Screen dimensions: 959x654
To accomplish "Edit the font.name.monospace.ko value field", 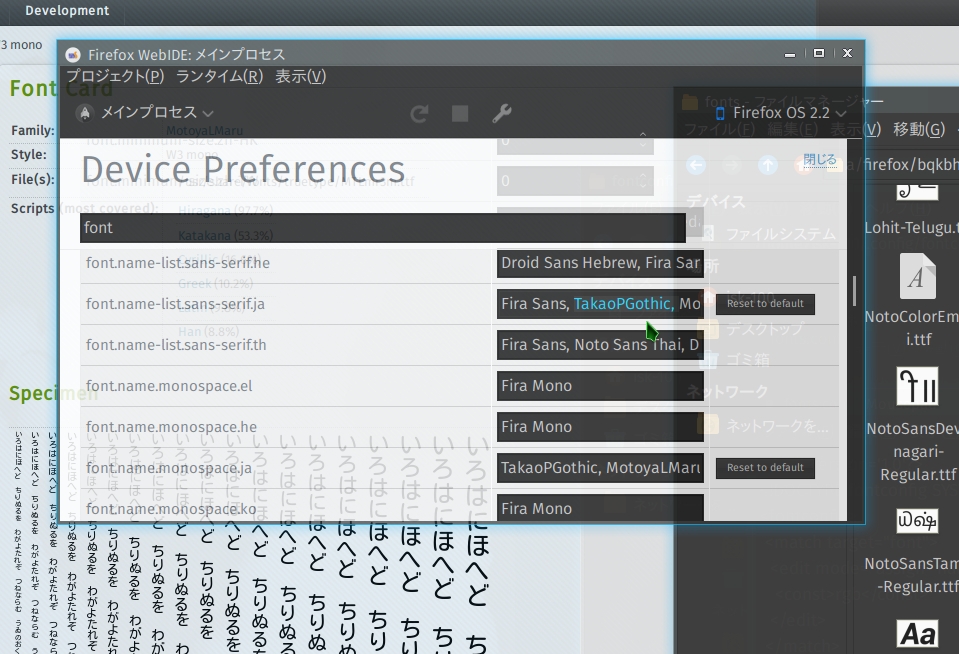I will click(x=600, y=508).
